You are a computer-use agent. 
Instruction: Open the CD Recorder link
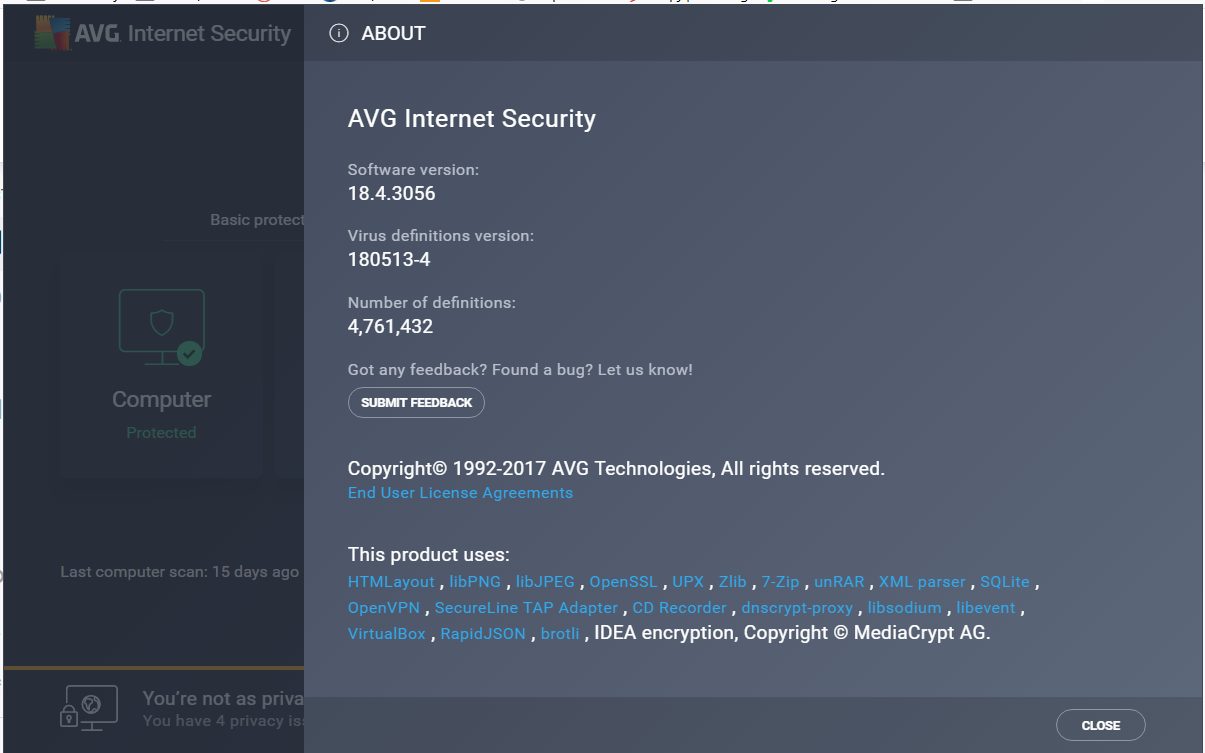point(679,608)
